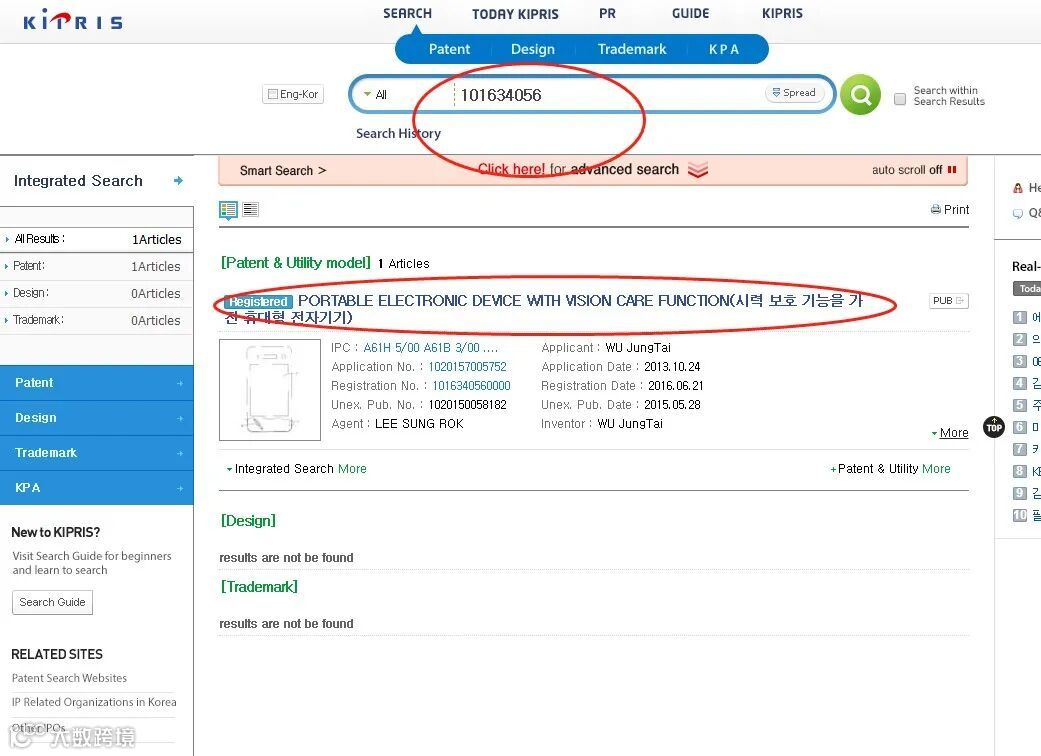Expand the Spread search box option
The width and height of the screenshot is (1041, 756).
(x=794, y=93)
